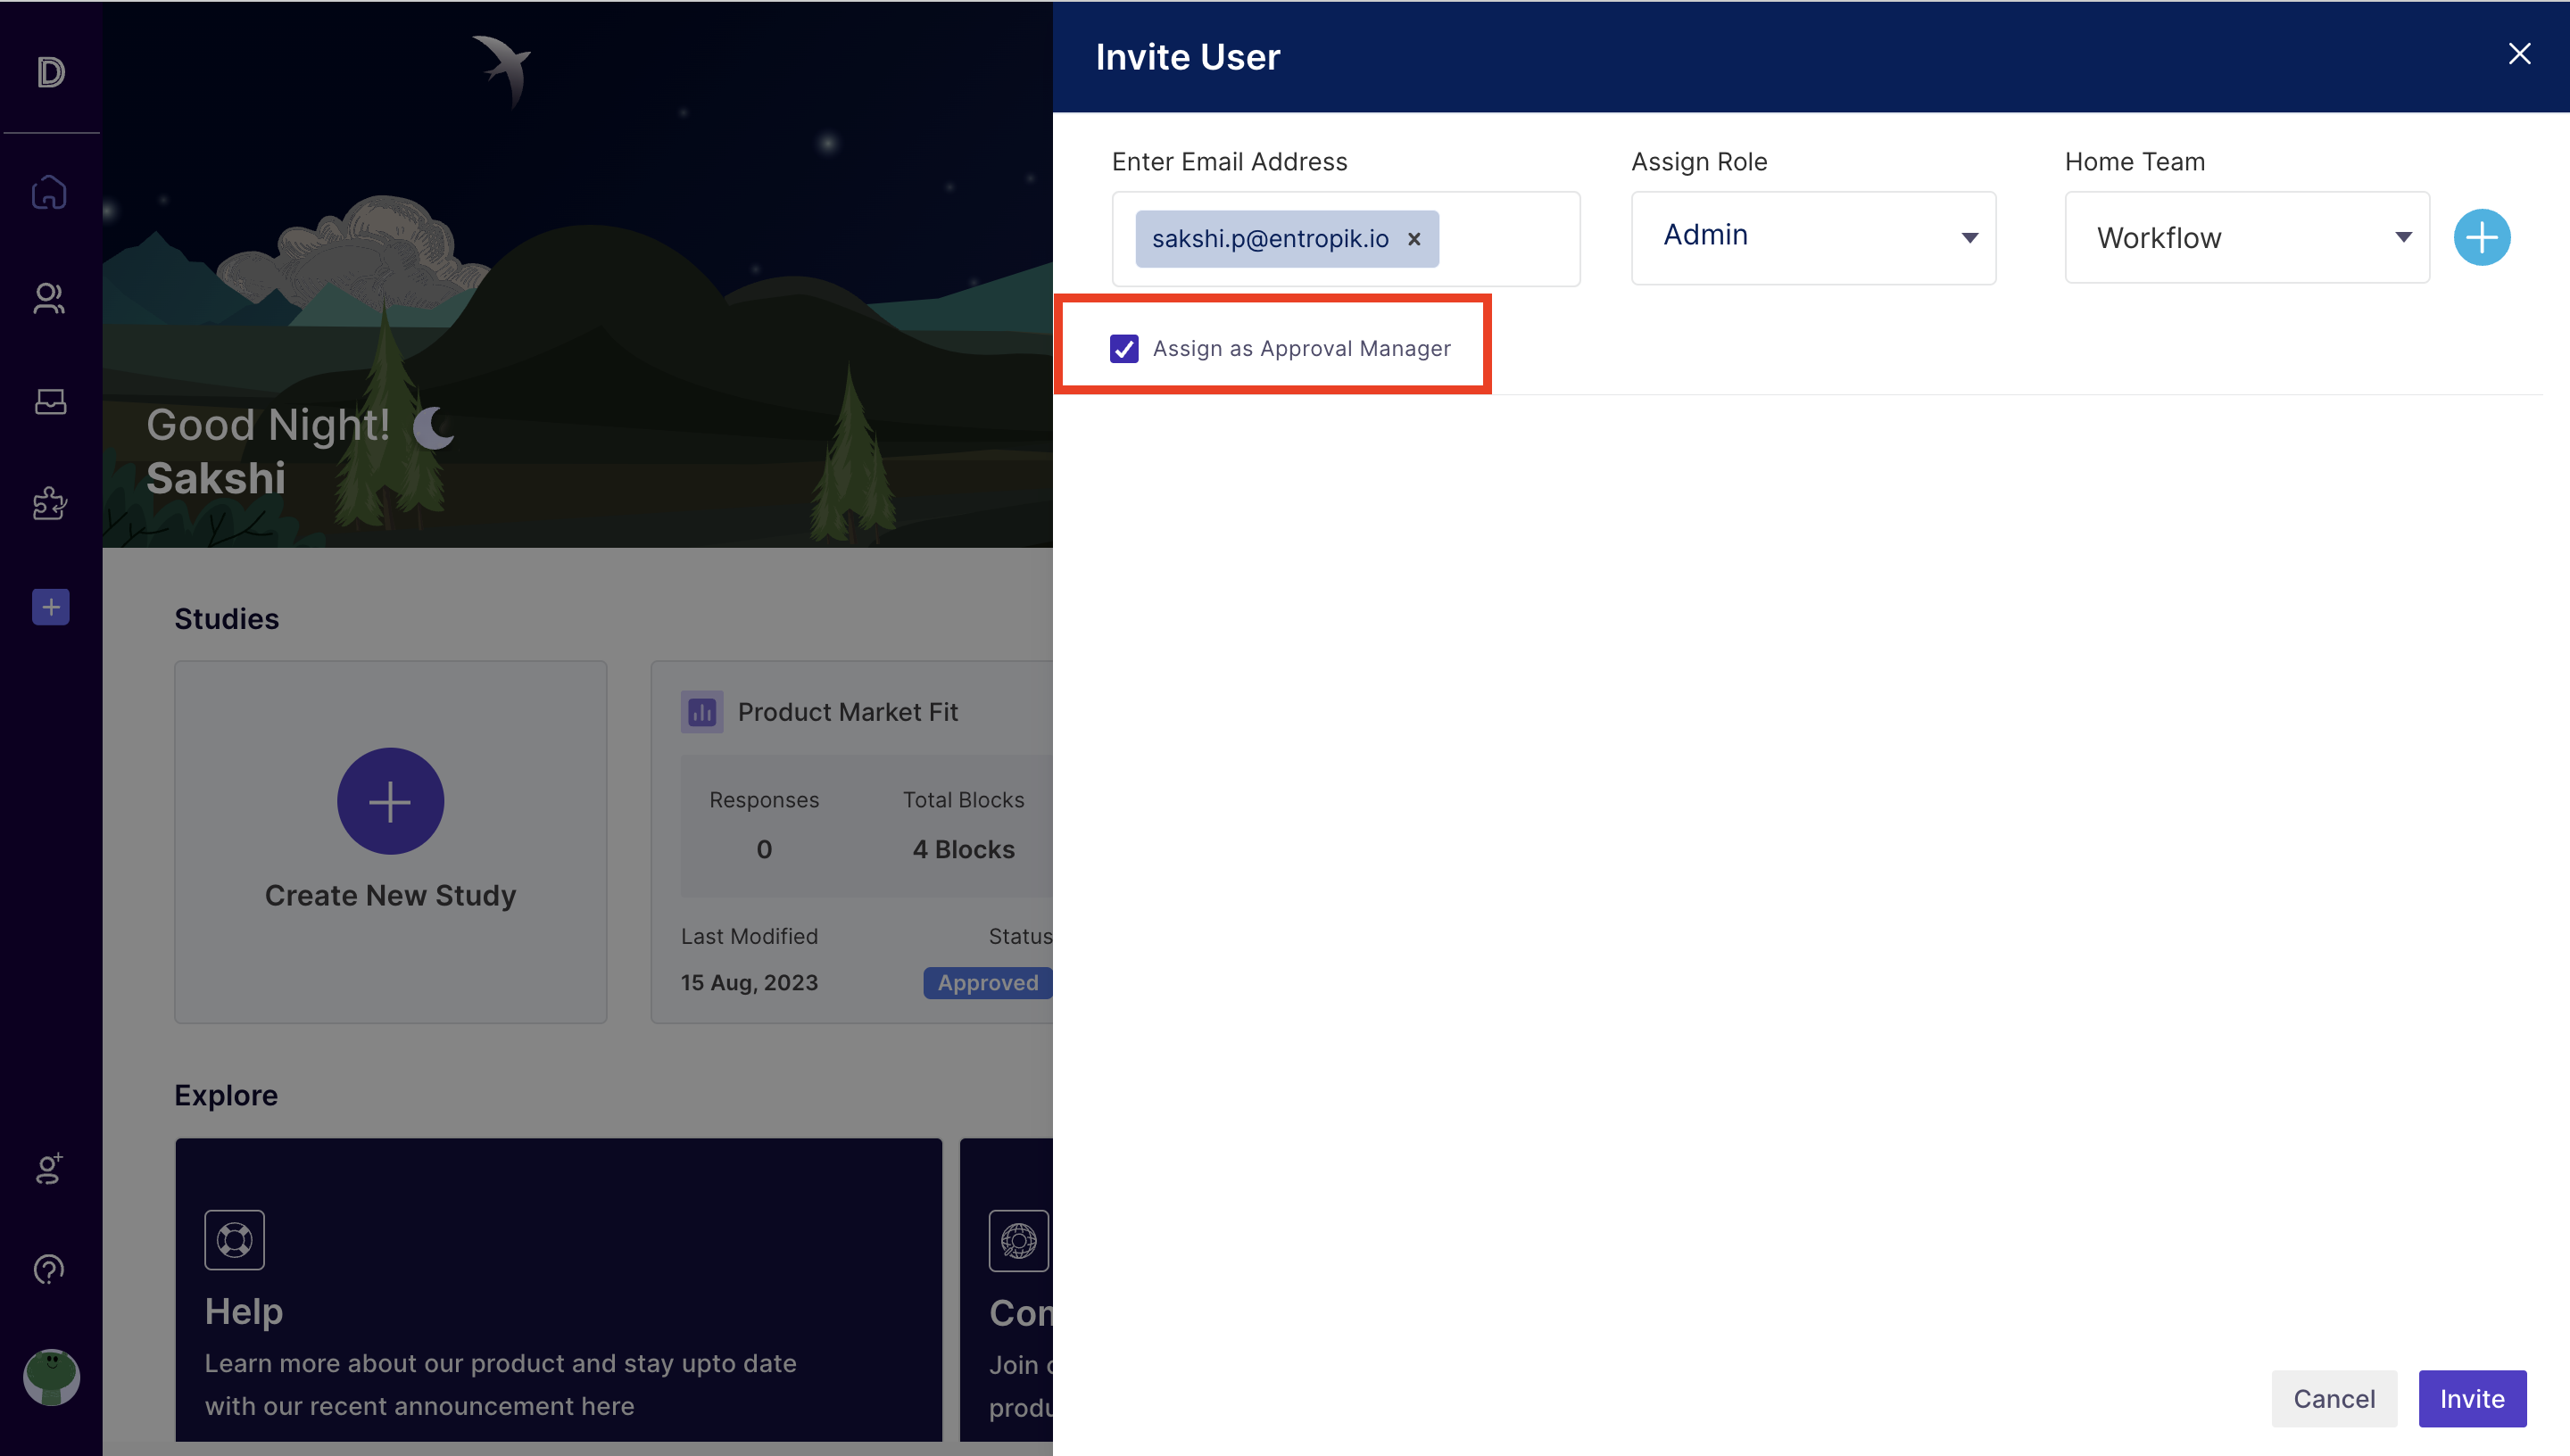Open the Home dashboard from the sidebar

(x=50, y=192)
